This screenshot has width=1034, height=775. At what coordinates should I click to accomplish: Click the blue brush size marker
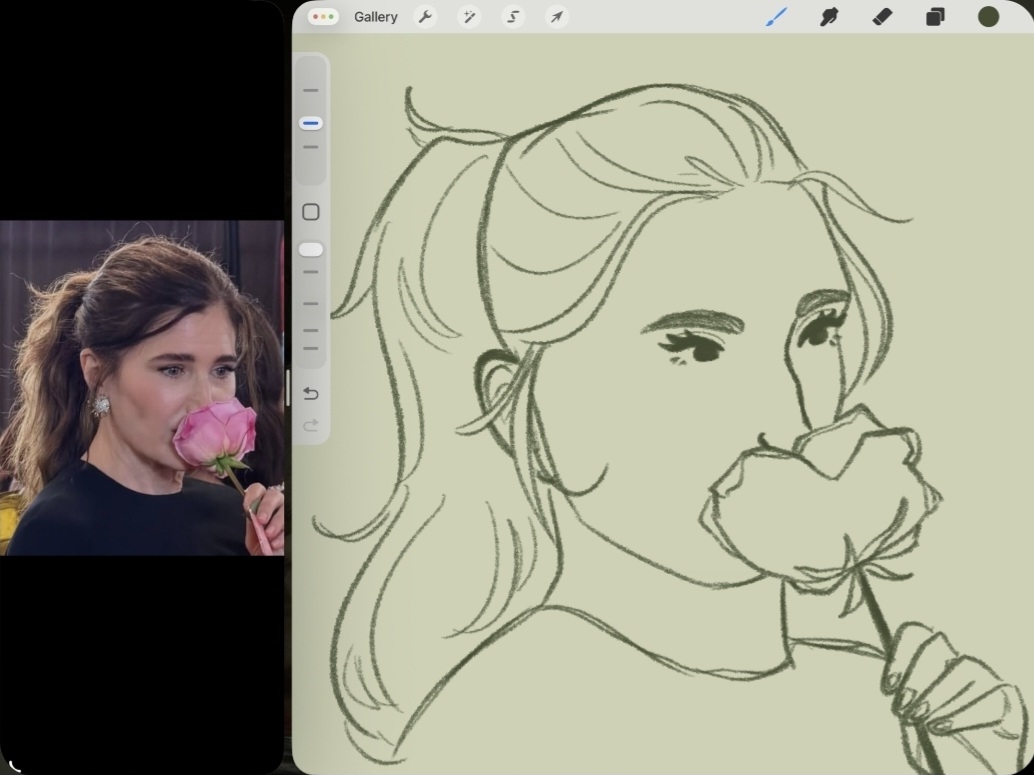coord(311,123)
